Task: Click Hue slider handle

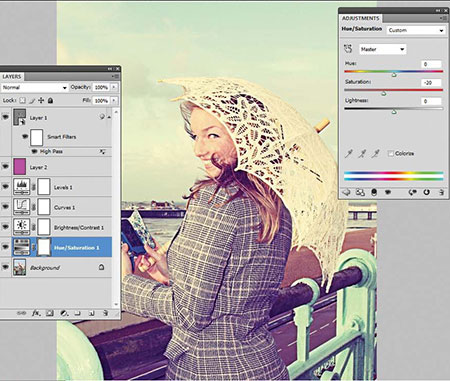Action: point(394,75)
